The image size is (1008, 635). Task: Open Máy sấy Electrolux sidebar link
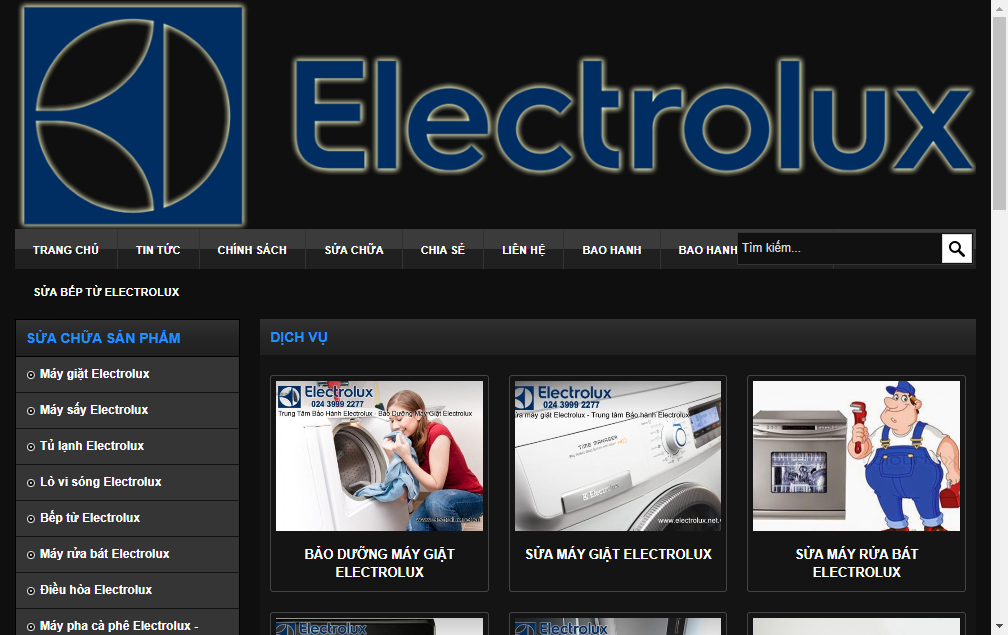[x=94, y=410]
